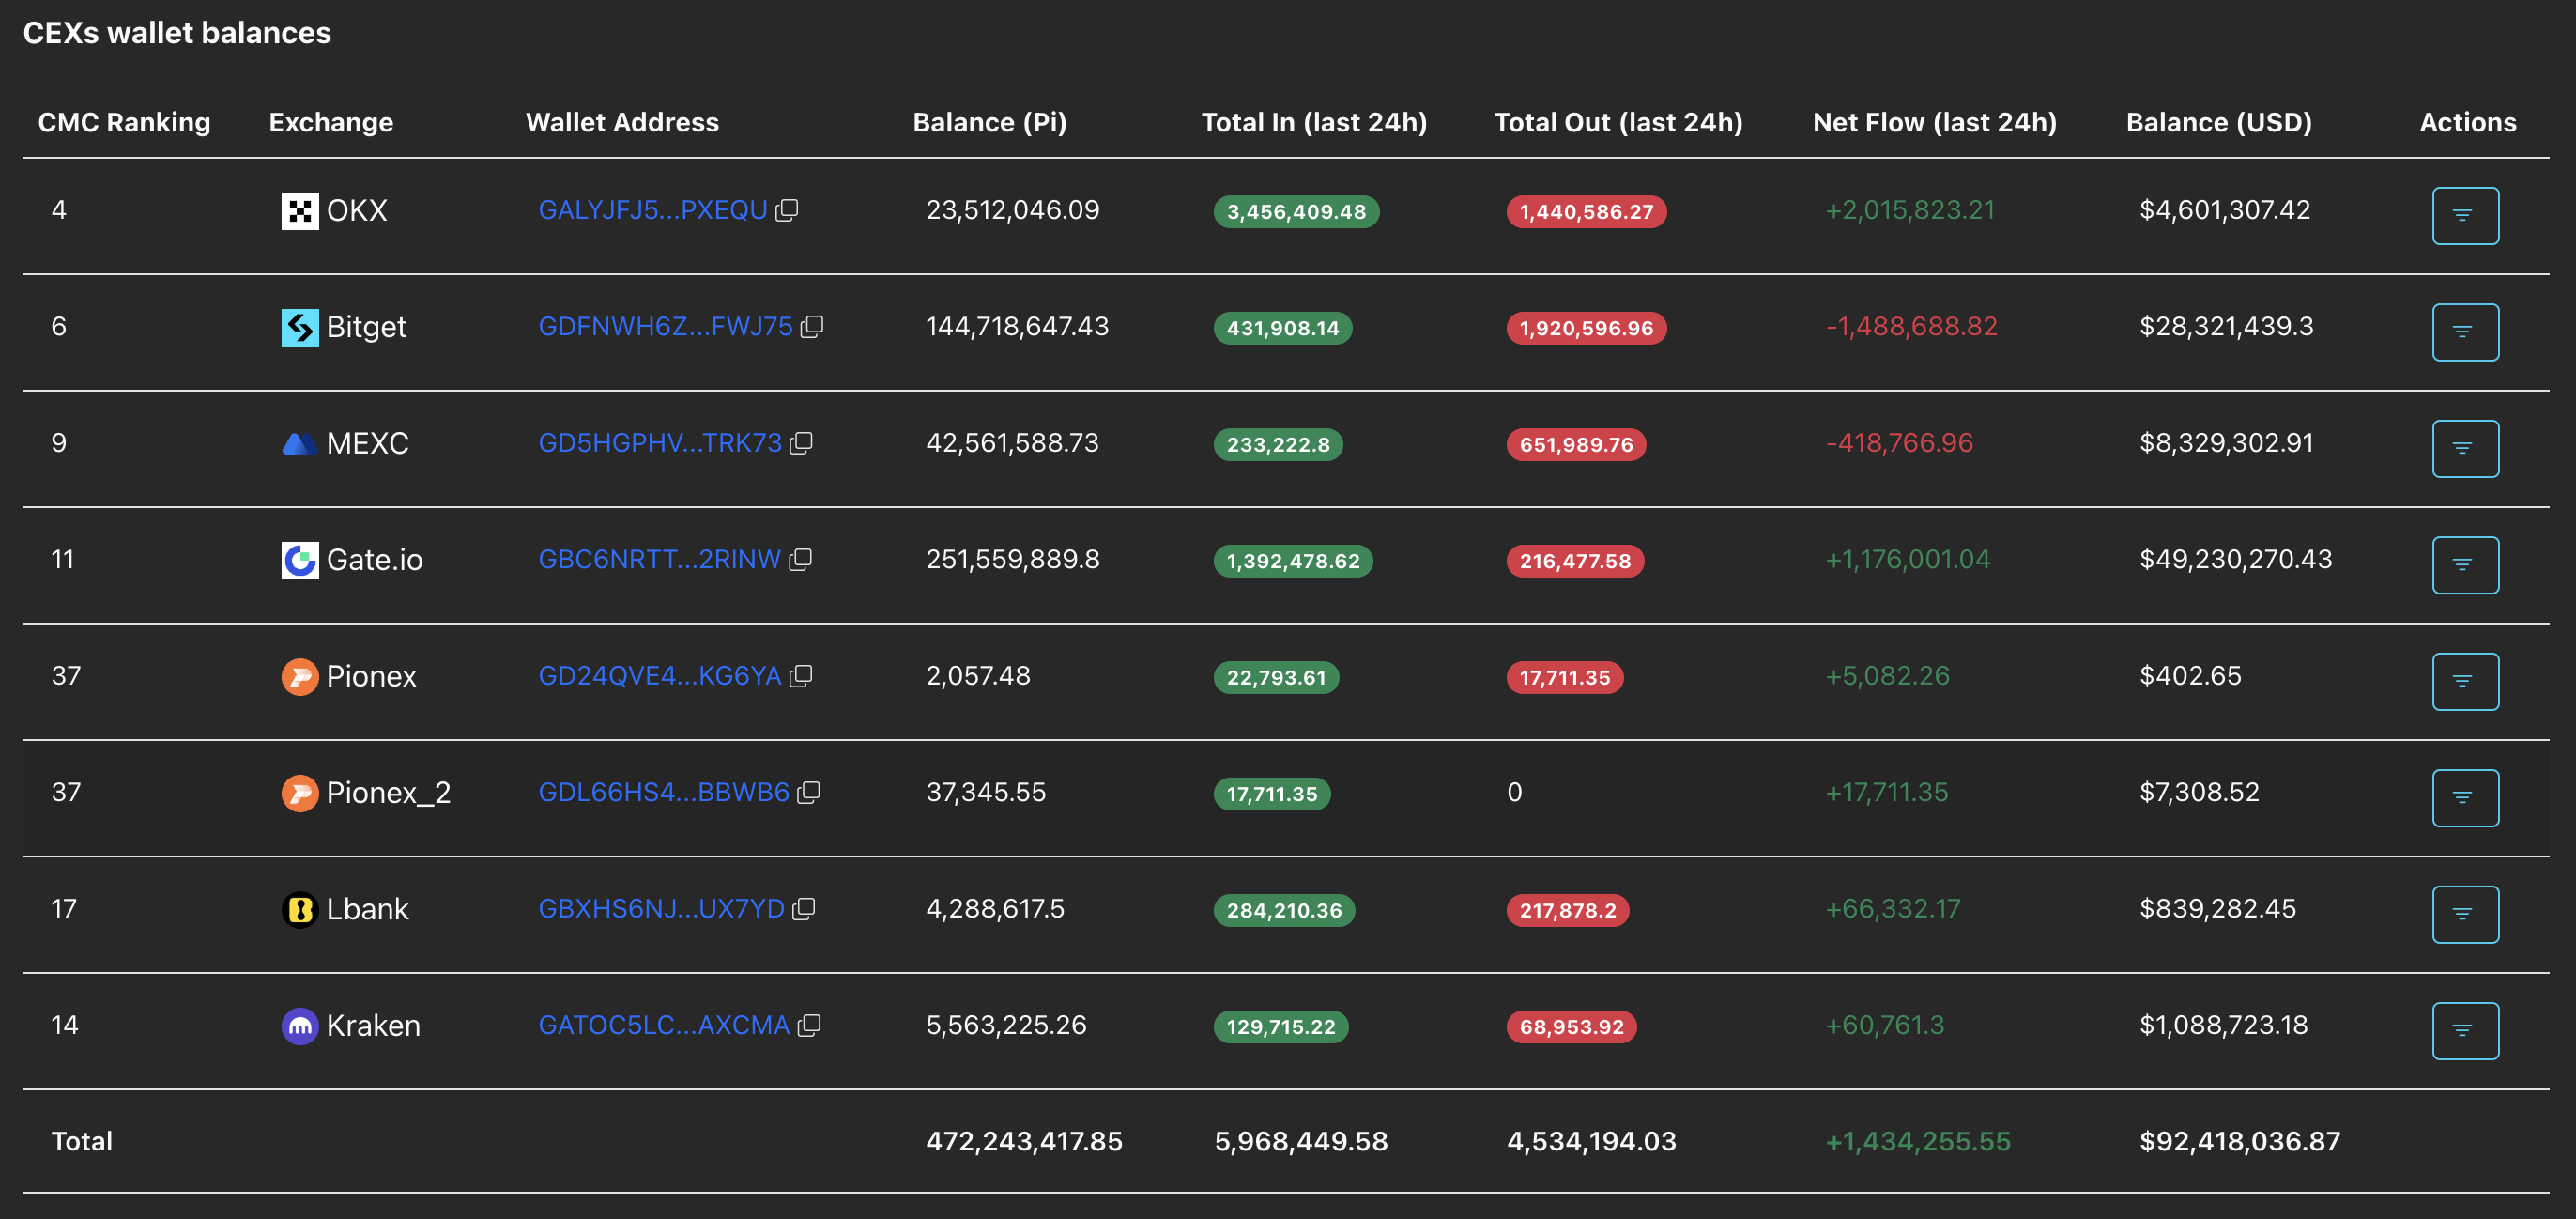Copy the OKX wallet address icon
Viewport: 2576px width, 1219px height.
coord(787,210)
